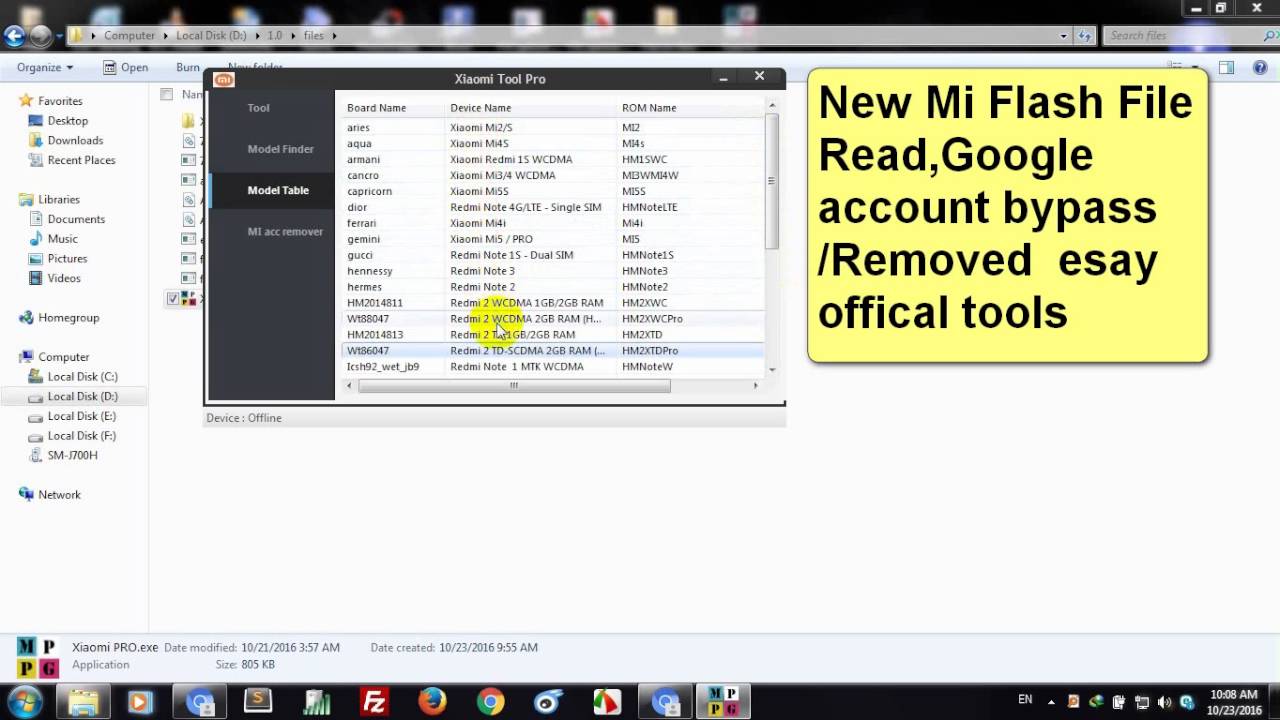This screenshot has height=720, width=1280.
Task: Select Local Disk (C:) in navigation pane
Action: click(x=82, y=377)
